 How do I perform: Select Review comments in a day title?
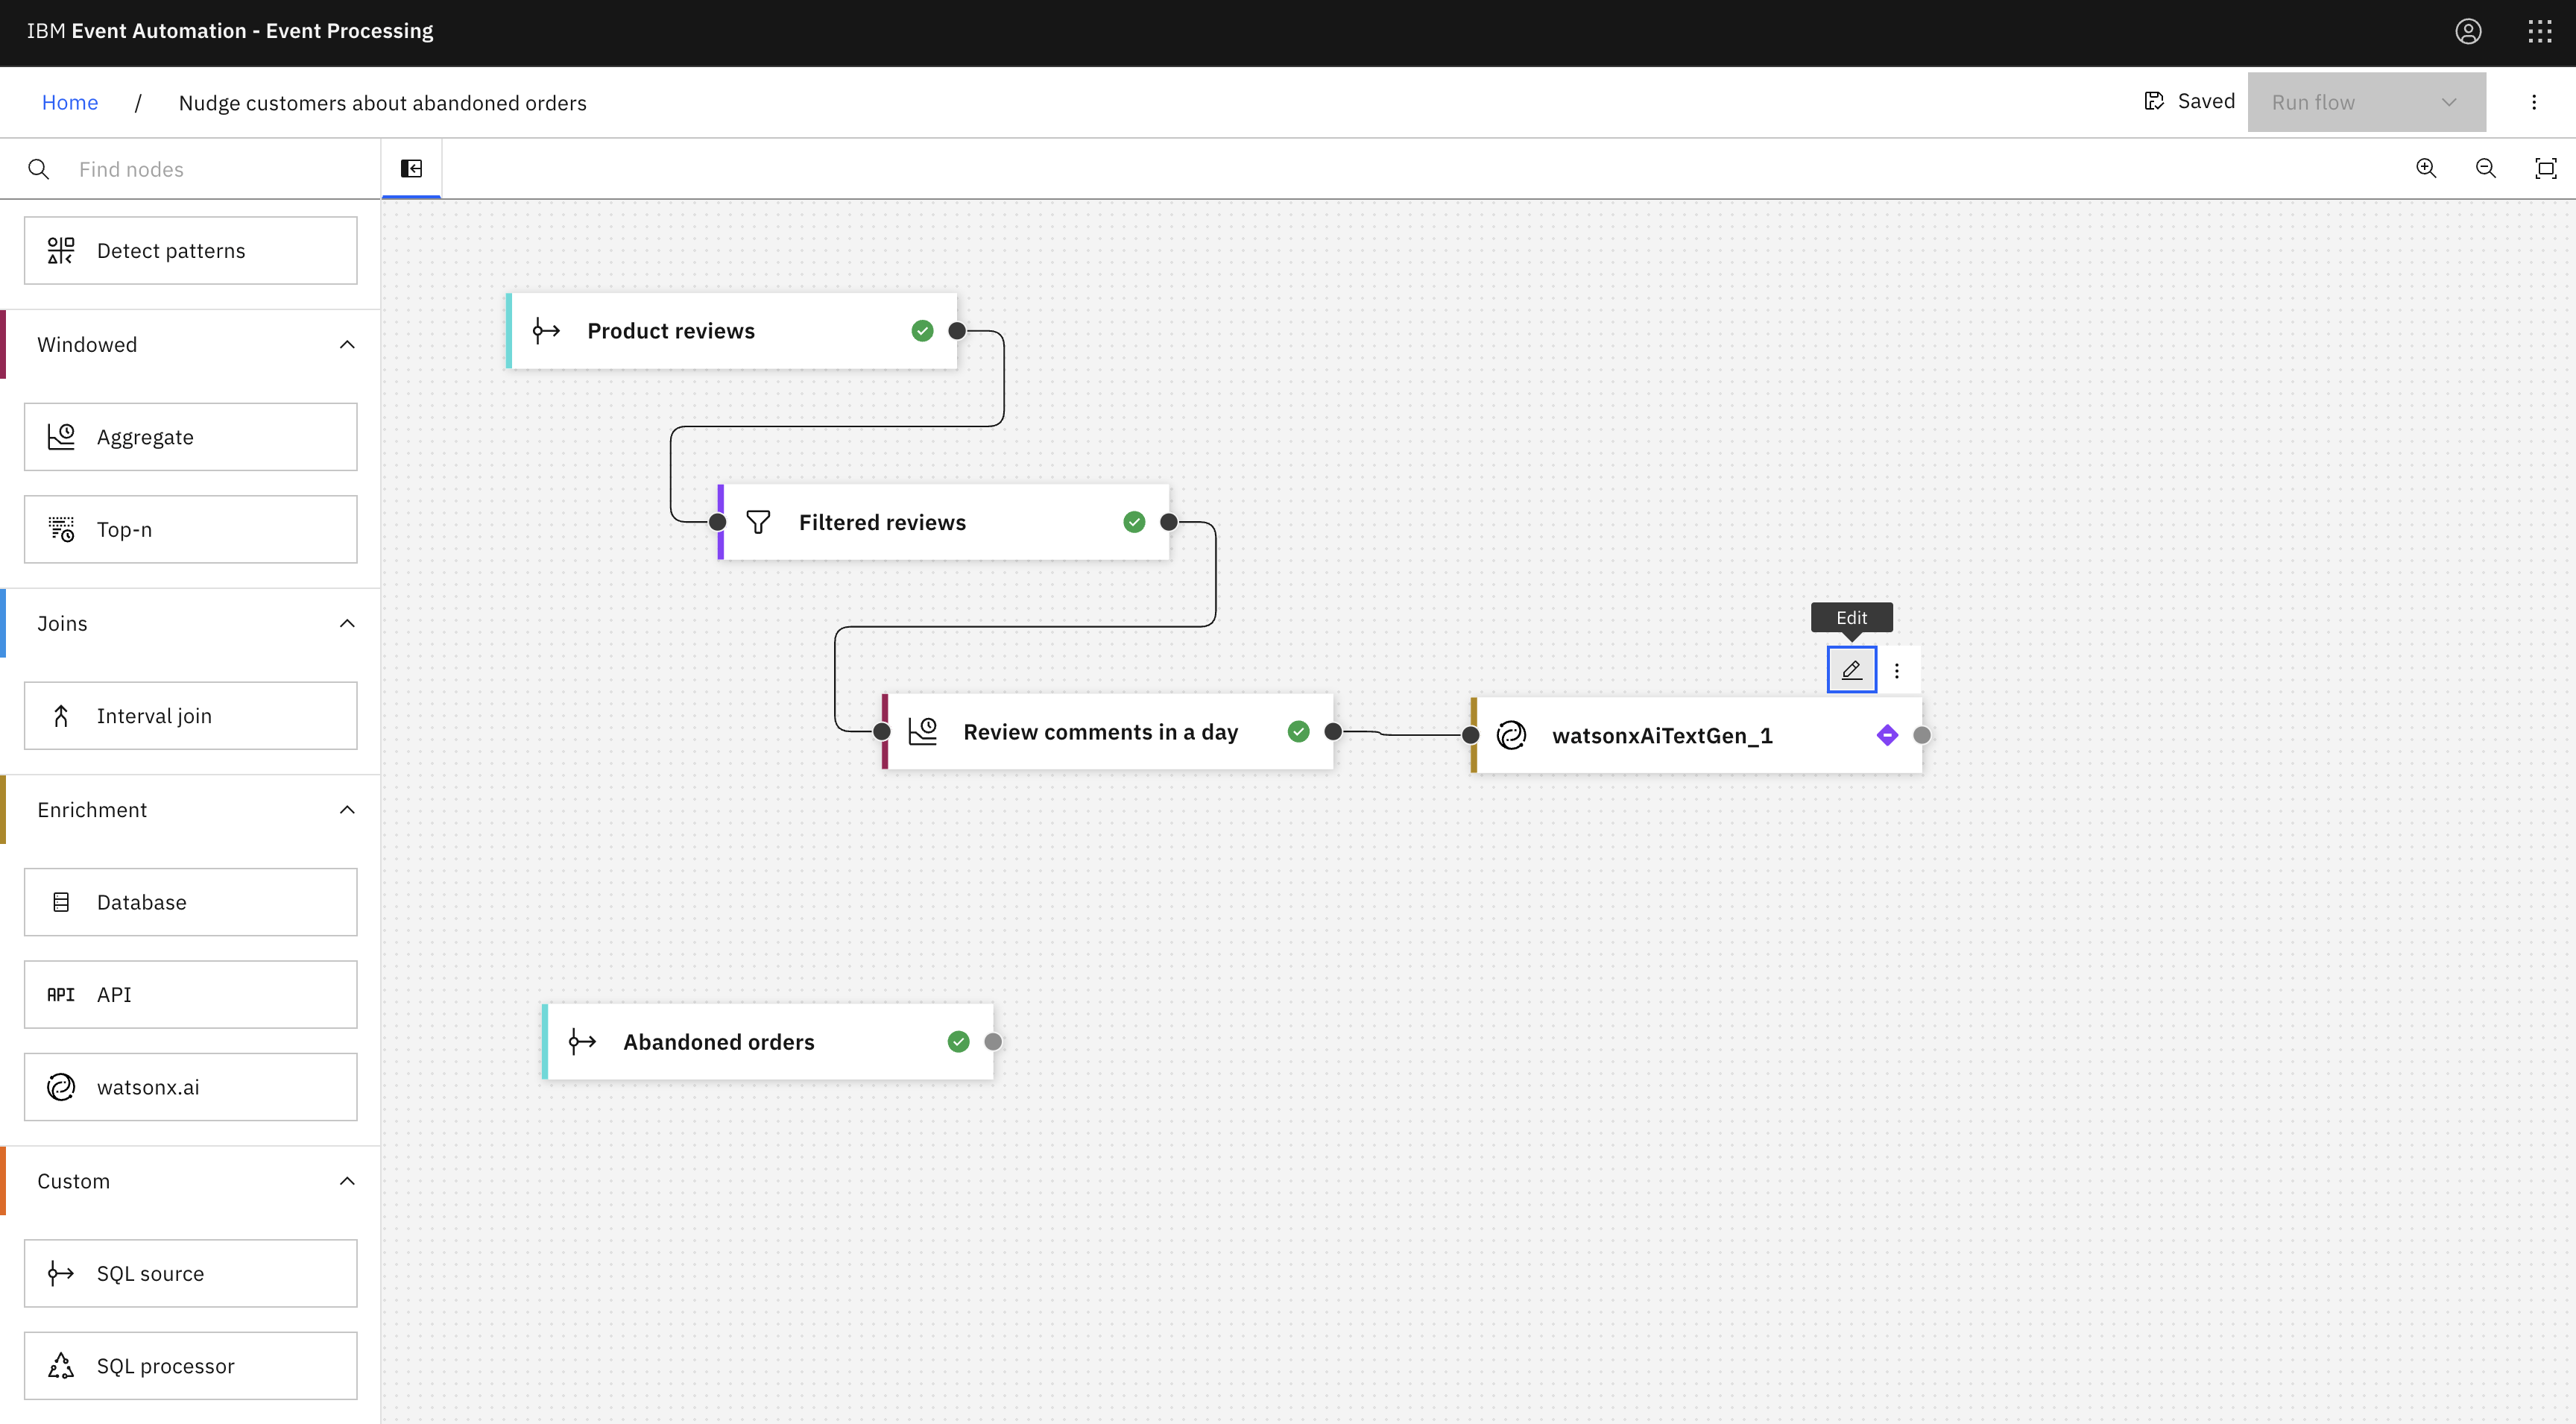(x=1100, y=732)
